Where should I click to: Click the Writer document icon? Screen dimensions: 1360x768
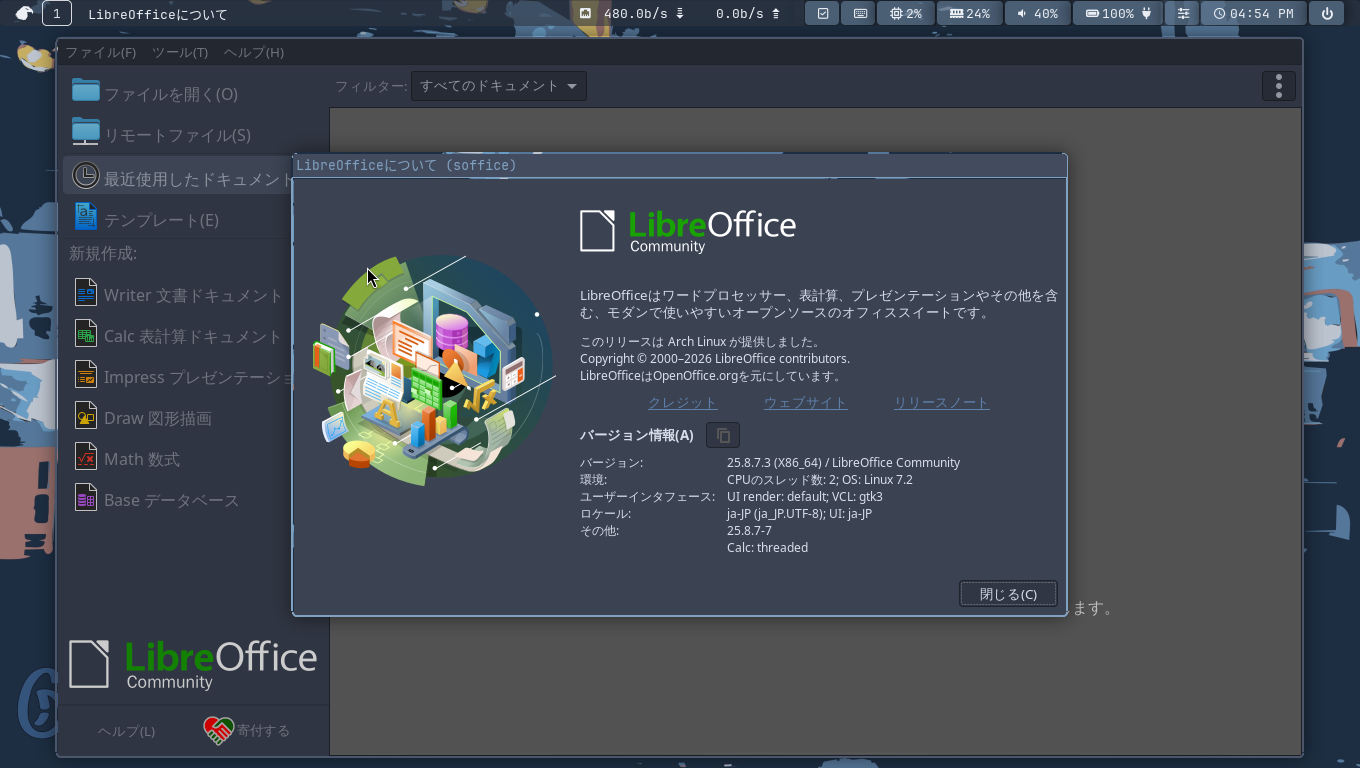point(86,293)
